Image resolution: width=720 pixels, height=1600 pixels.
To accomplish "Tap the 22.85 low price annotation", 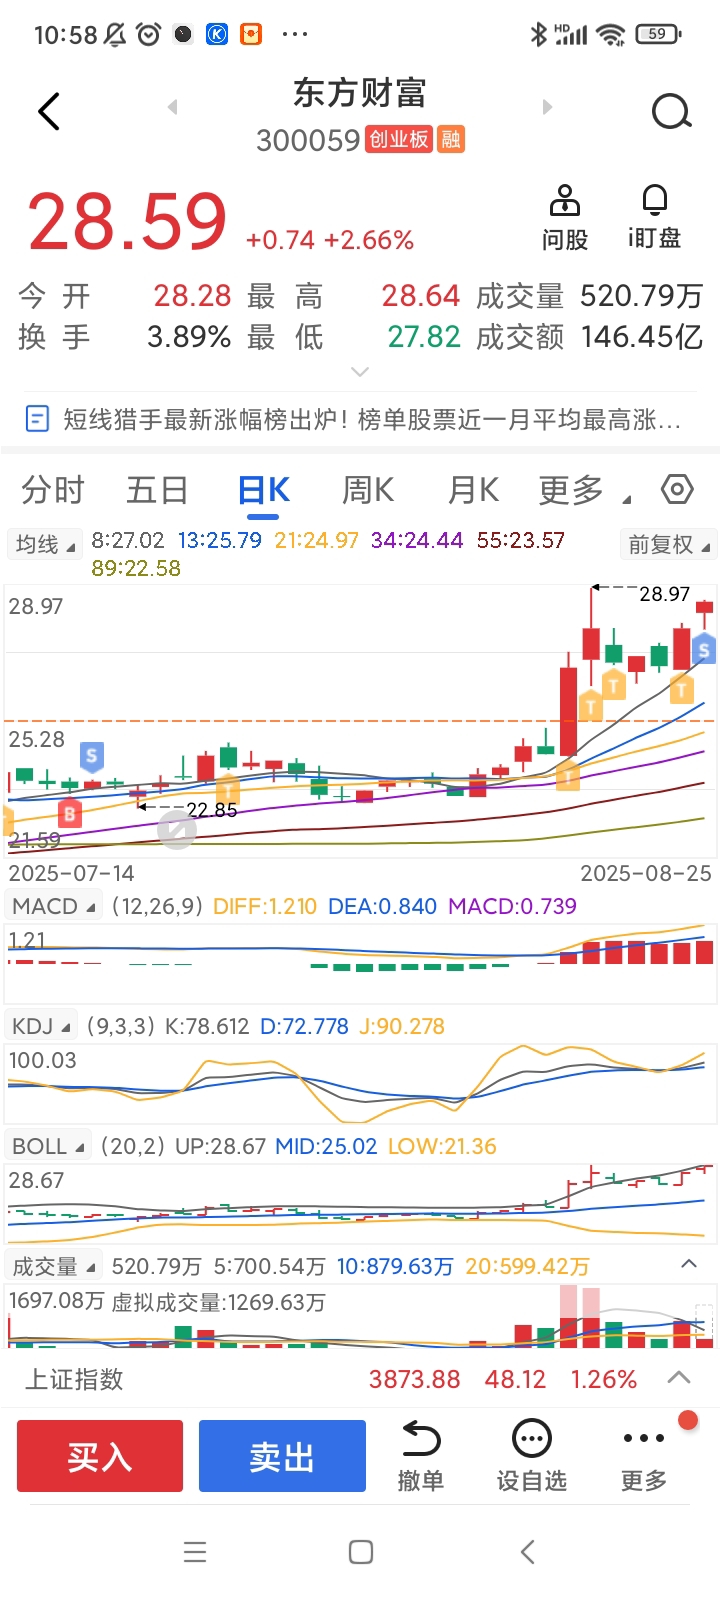I will click(212, 810).
